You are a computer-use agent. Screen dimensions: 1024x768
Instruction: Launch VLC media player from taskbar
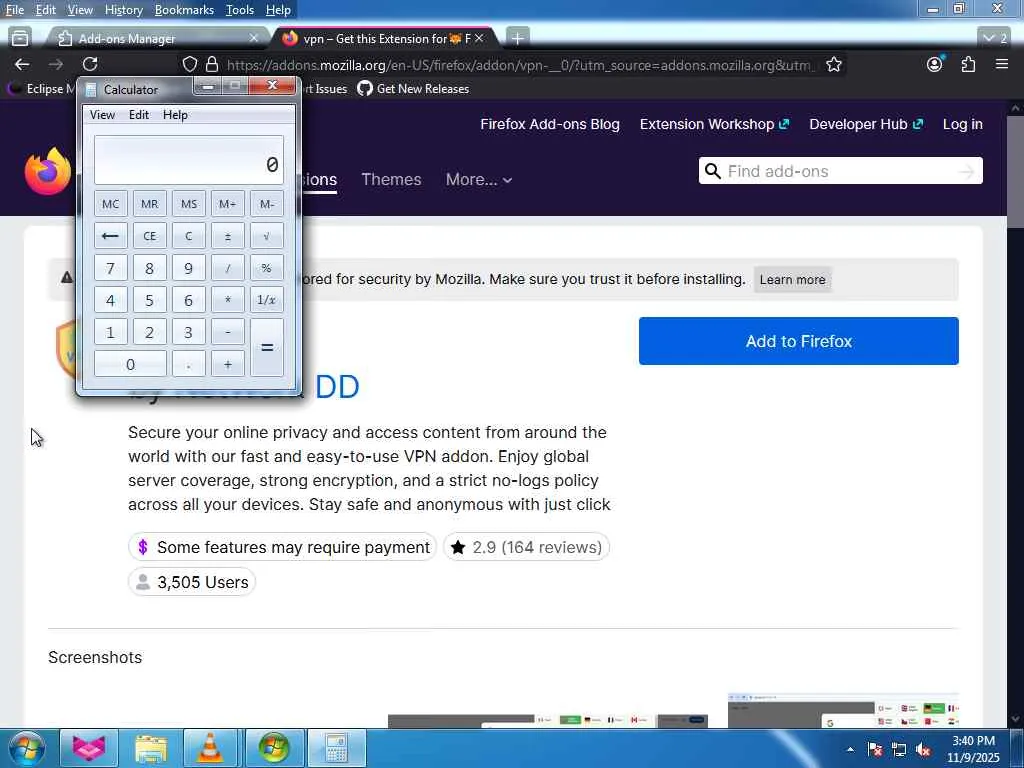(x=210, y=748)
